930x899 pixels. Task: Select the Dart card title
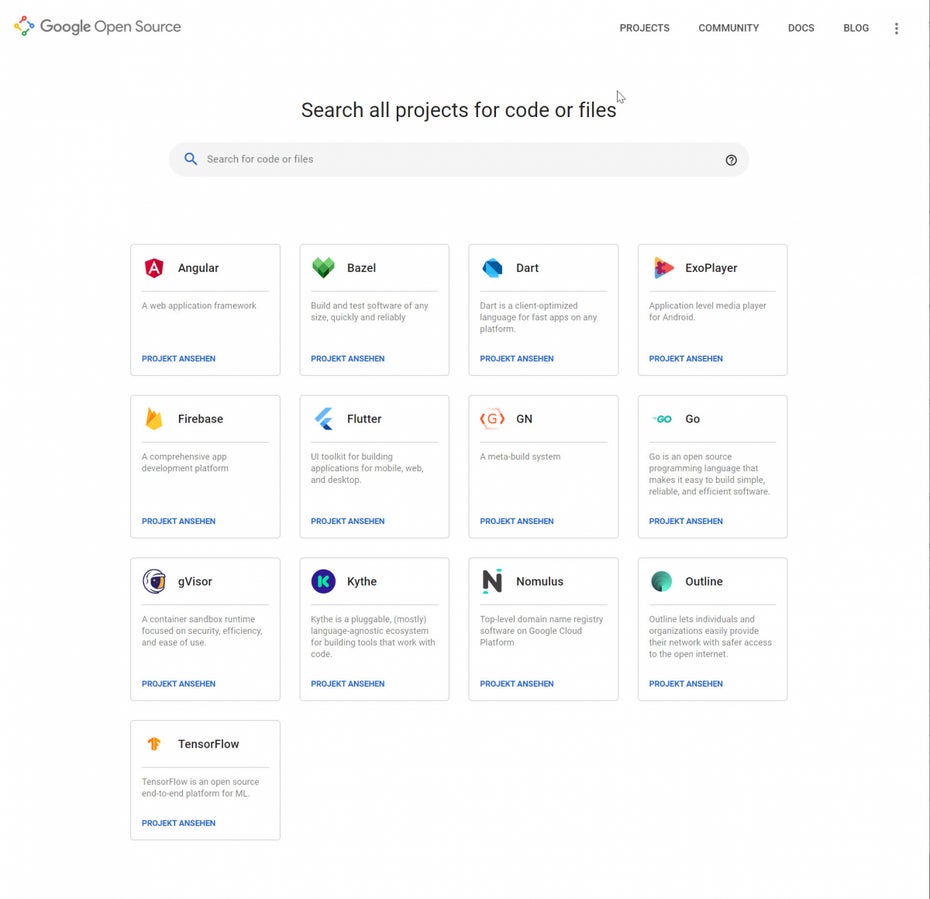pos(527,268)
